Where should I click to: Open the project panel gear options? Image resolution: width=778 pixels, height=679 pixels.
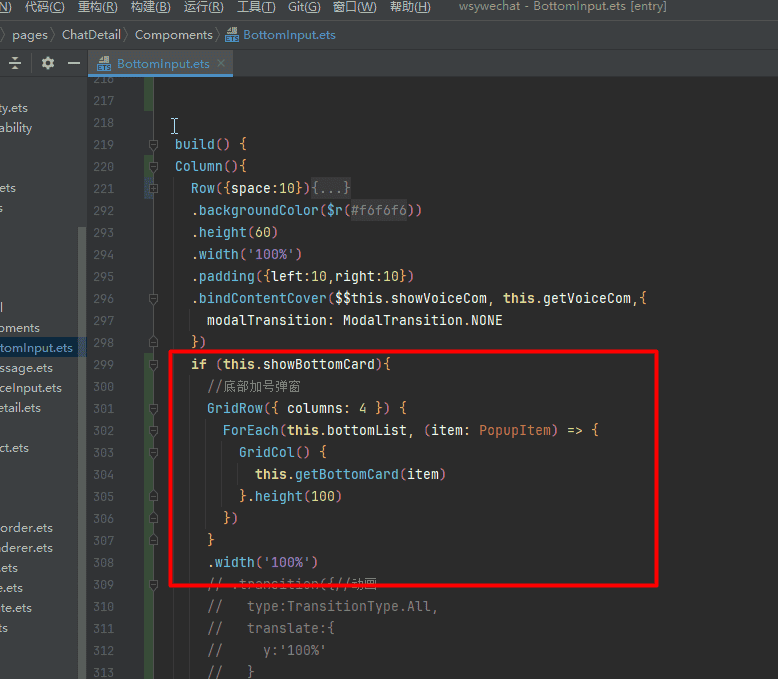tap(48, 63)
